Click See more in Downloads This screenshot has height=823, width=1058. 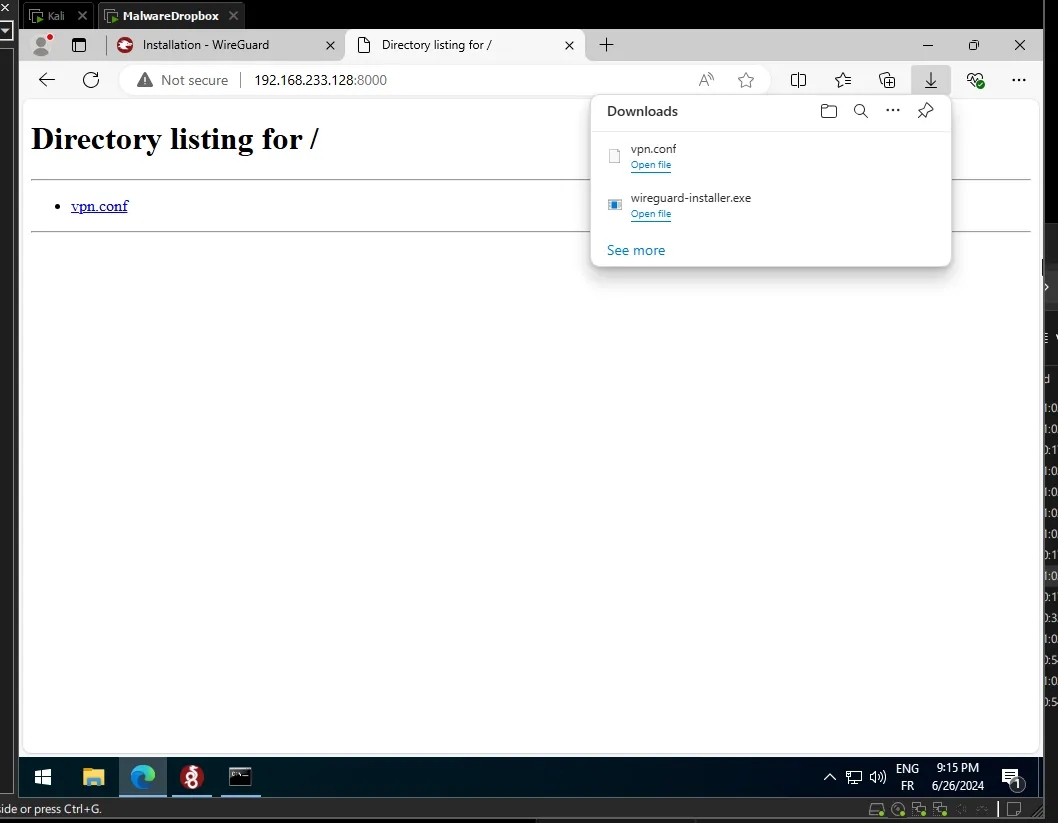(635, 250)
